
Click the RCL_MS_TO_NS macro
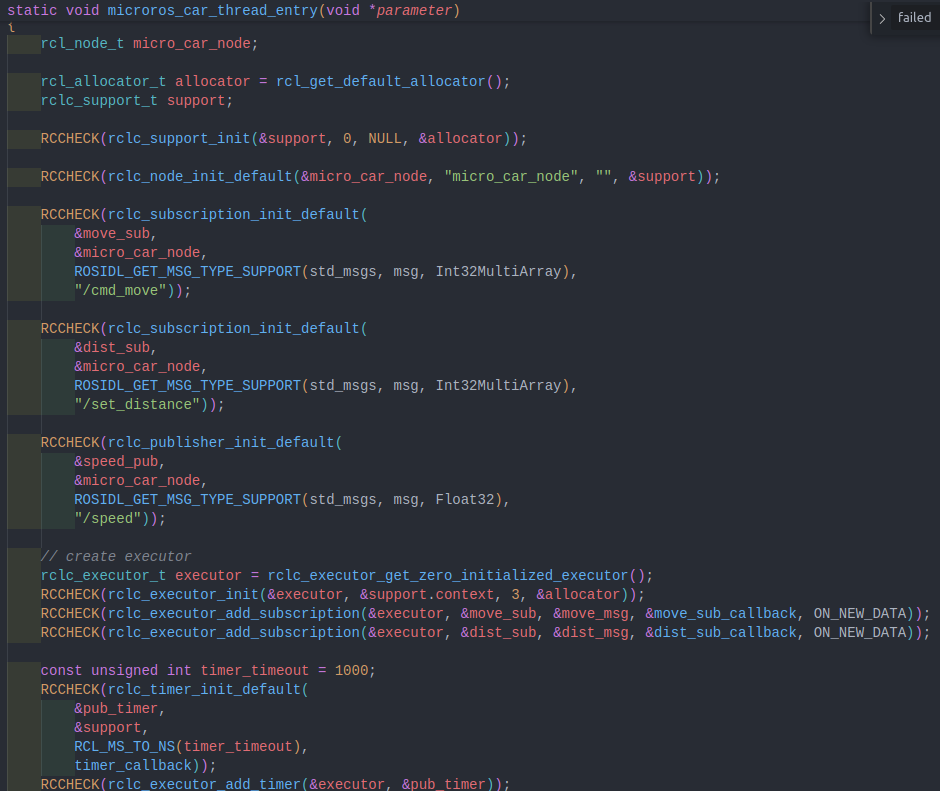point(128,746)
